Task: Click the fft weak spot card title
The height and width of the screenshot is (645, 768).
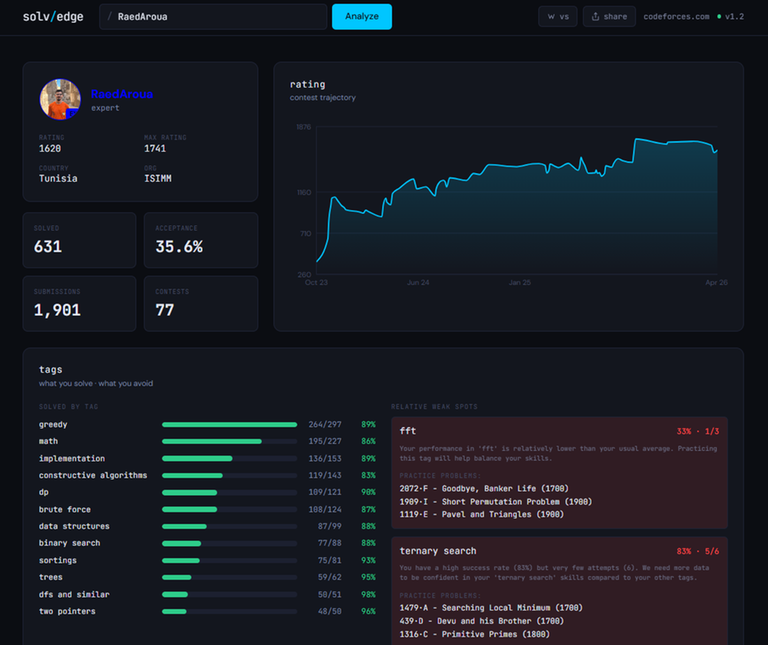Action: pos(408,431)
